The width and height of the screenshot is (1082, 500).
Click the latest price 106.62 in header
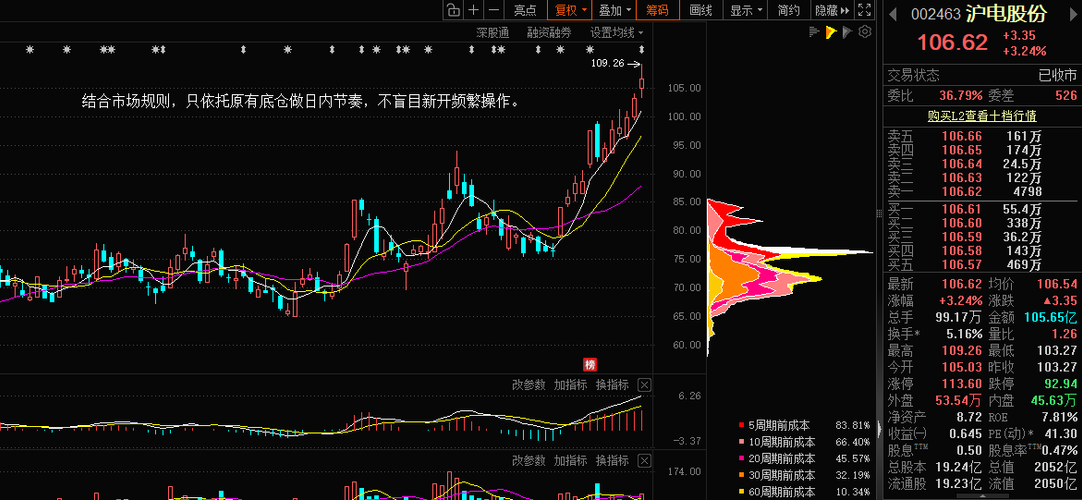(952, 42)
